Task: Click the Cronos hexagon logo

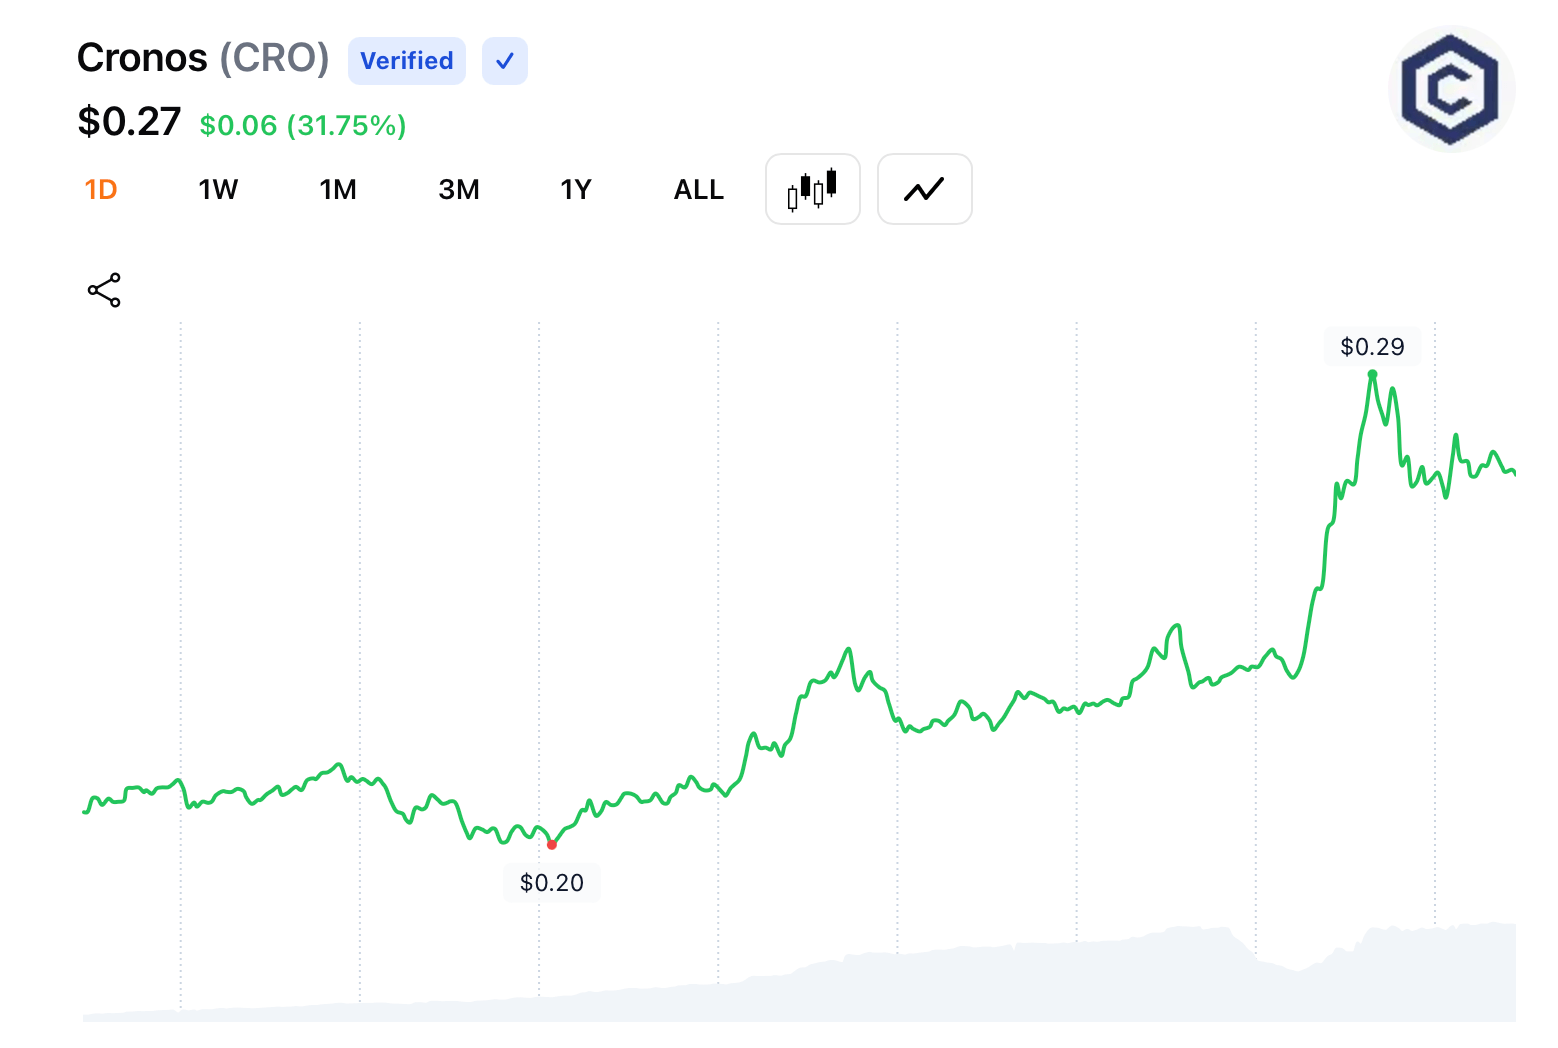Action: (1450, 89)
